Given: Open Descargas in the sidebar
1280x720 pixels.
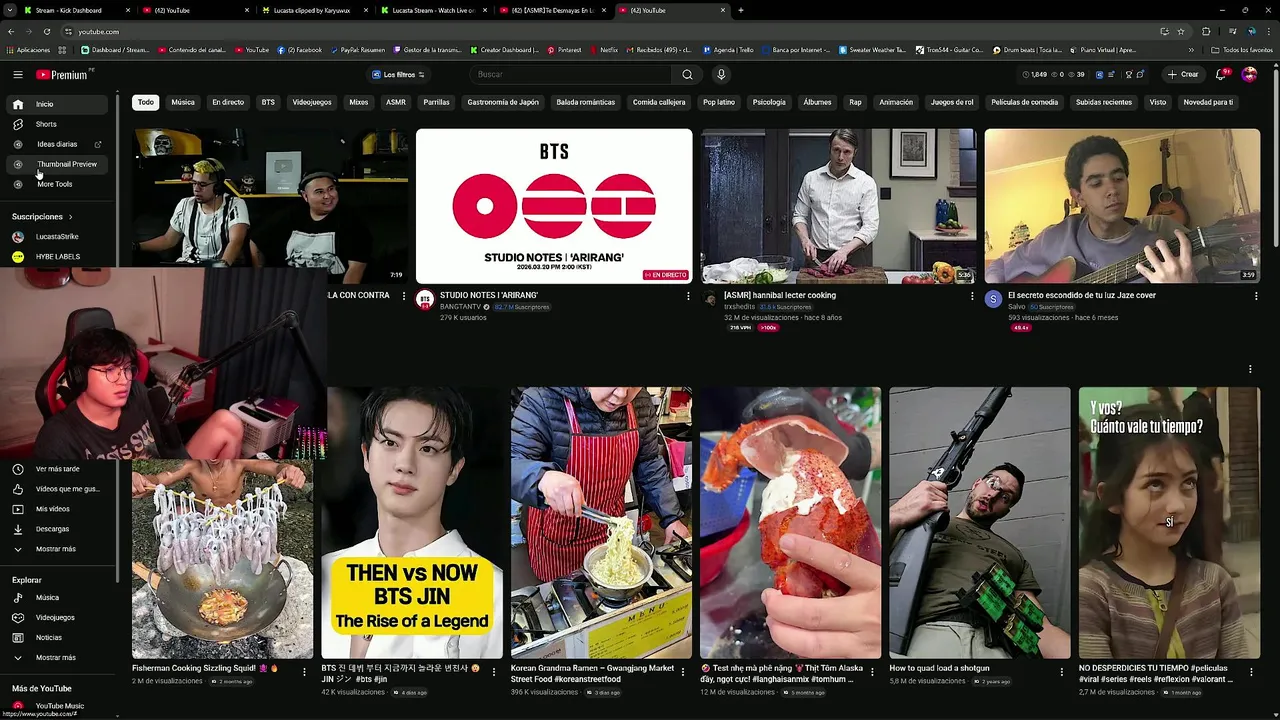Looking at the screenshot, I should [58, 529].
